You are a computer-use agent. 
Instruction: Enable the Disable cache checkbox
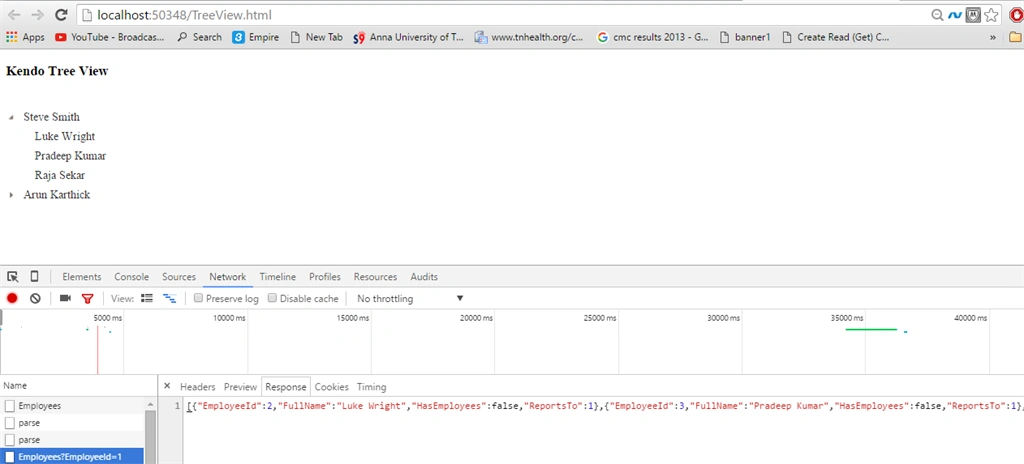coord(272,298)
